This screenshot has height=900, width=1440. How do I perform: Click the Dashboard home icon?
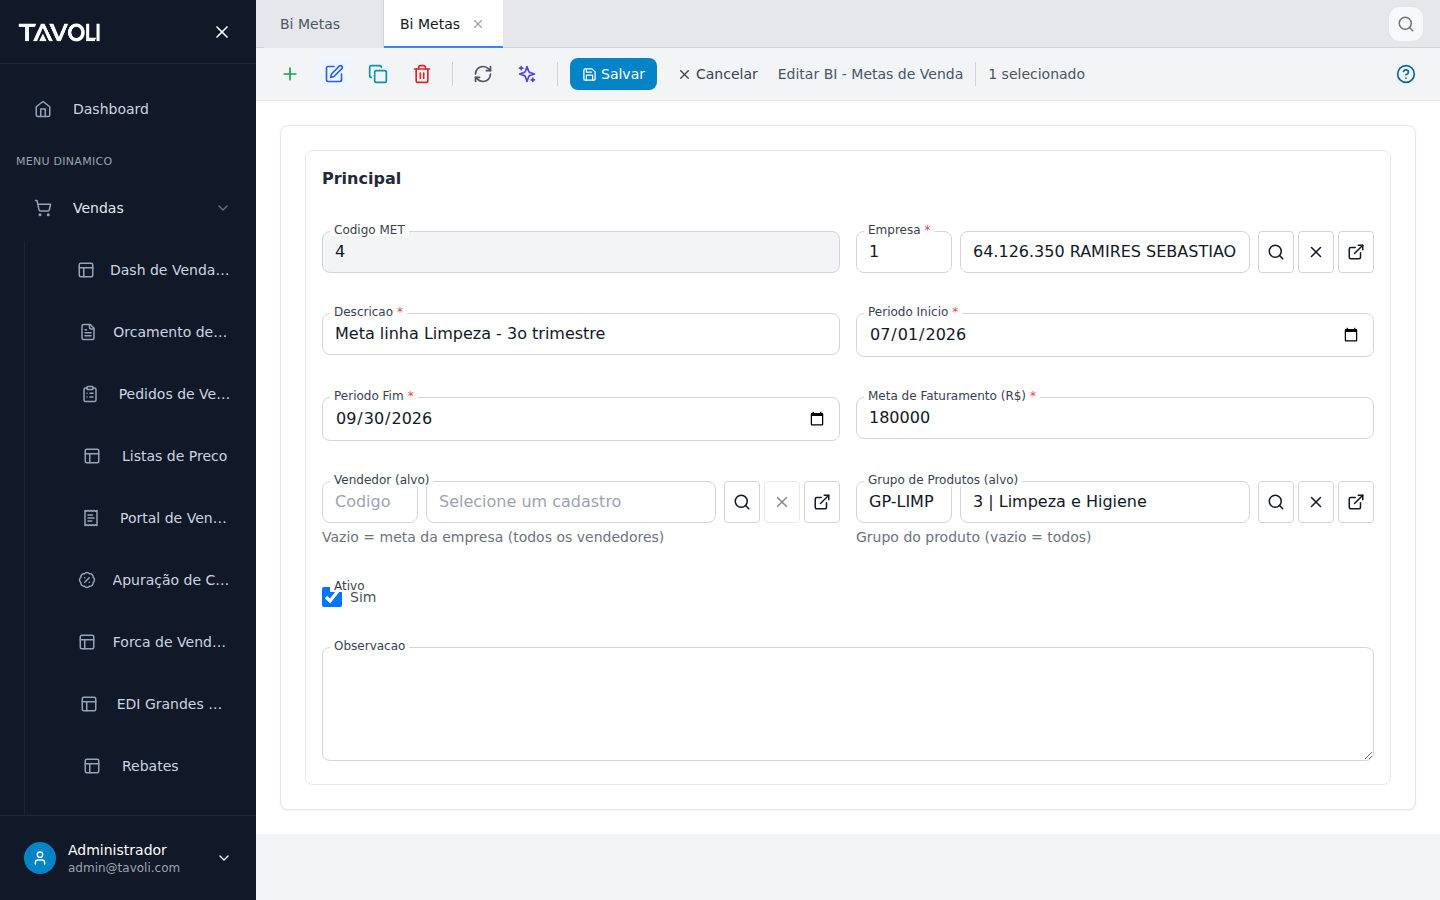pyautogui.click(x=43, y=109)
